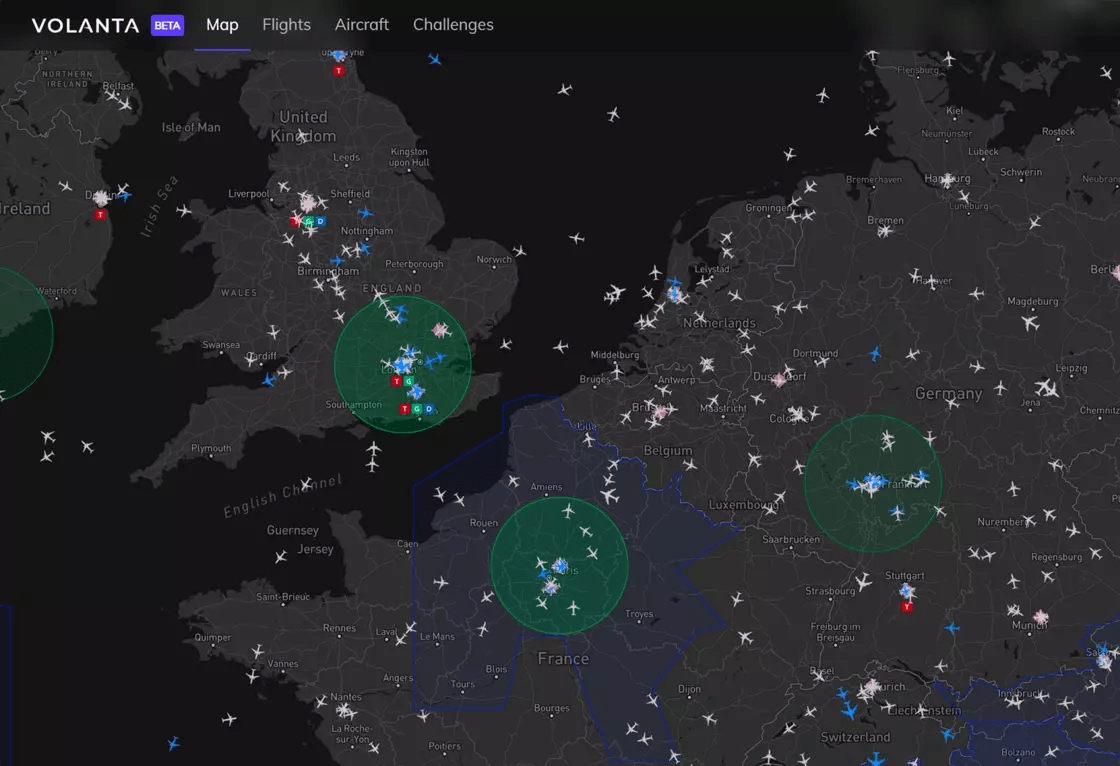This screenshot has height=766, width=1120.
Task: Click the "Swansea" city label
Action: point(221,344)
